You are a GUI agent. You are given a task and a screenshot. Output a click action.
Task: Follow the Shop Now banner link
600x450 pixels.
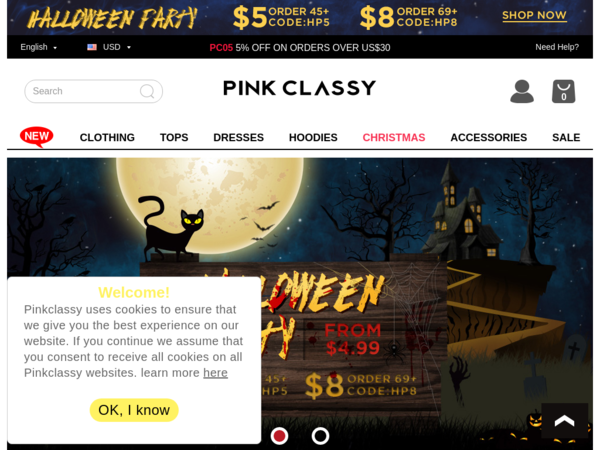tap(534, 15)
